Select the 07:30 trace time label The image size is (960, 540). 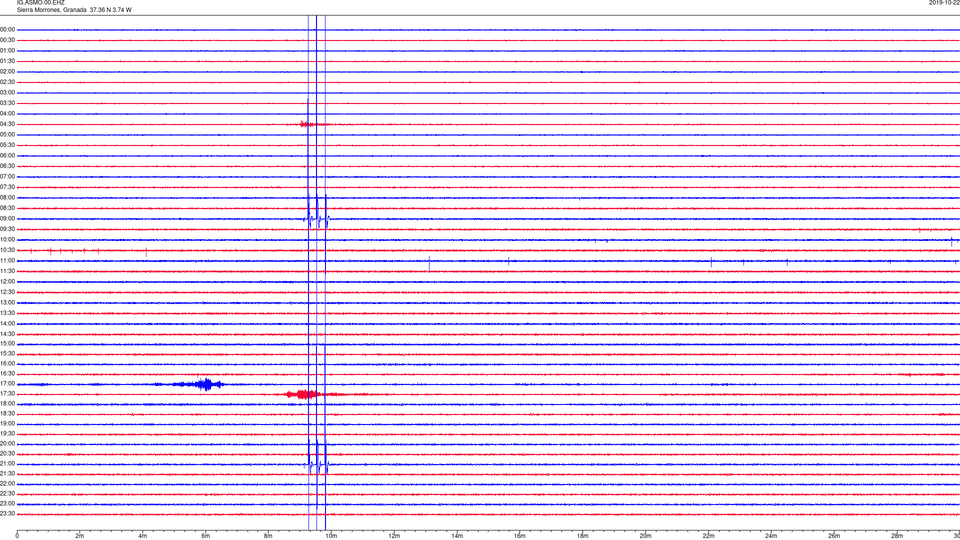point(8,187)
